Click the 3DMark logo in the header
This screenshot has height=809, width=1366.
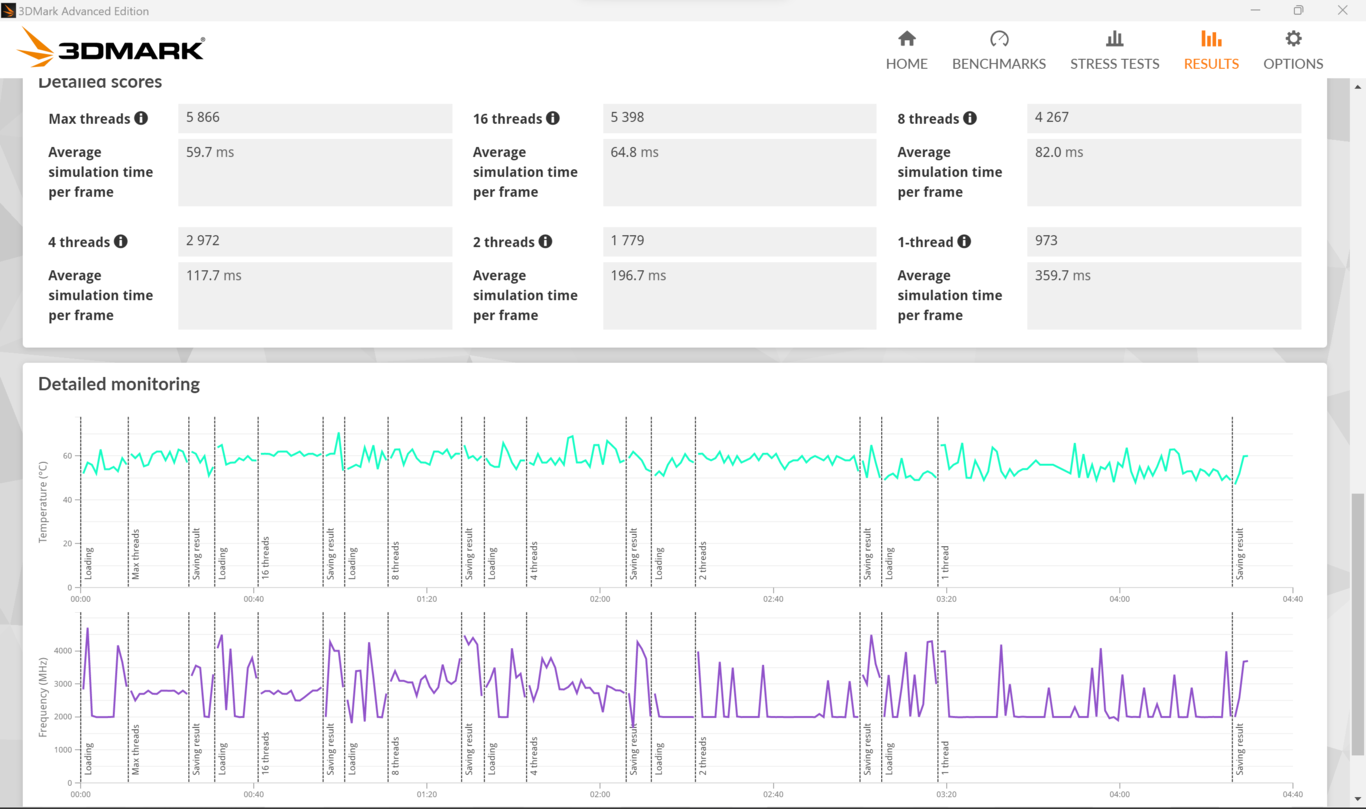[111, 48]
